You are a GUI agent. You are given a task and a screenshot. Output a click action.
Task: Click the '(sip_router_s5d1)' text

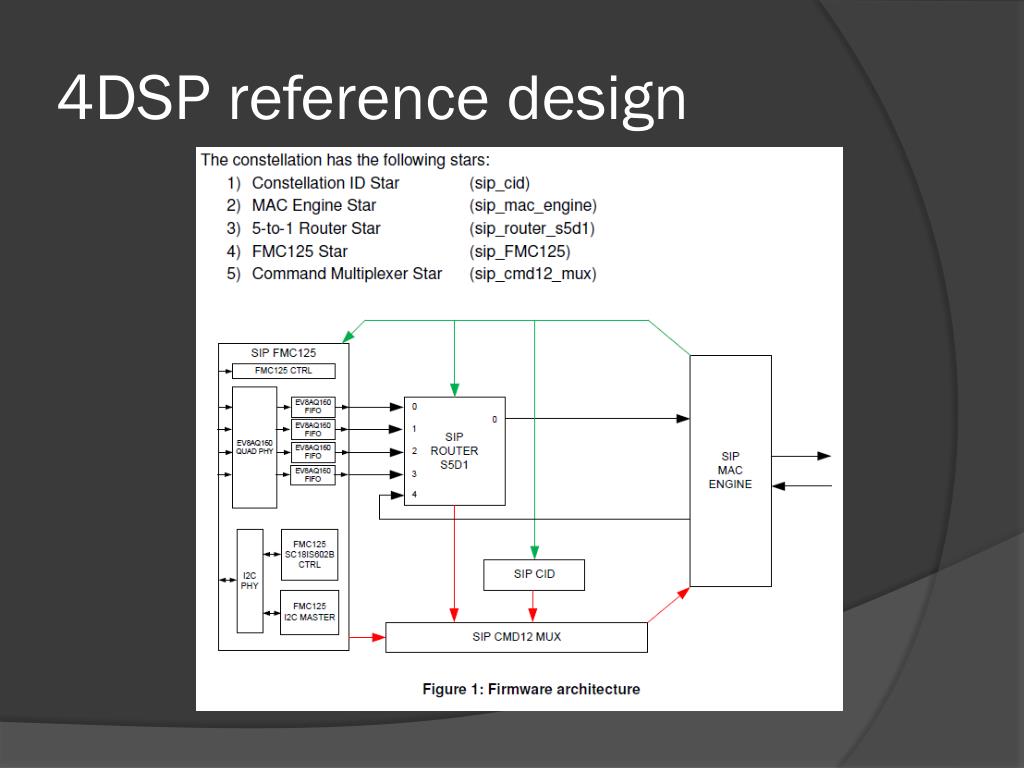coord(532,229)
